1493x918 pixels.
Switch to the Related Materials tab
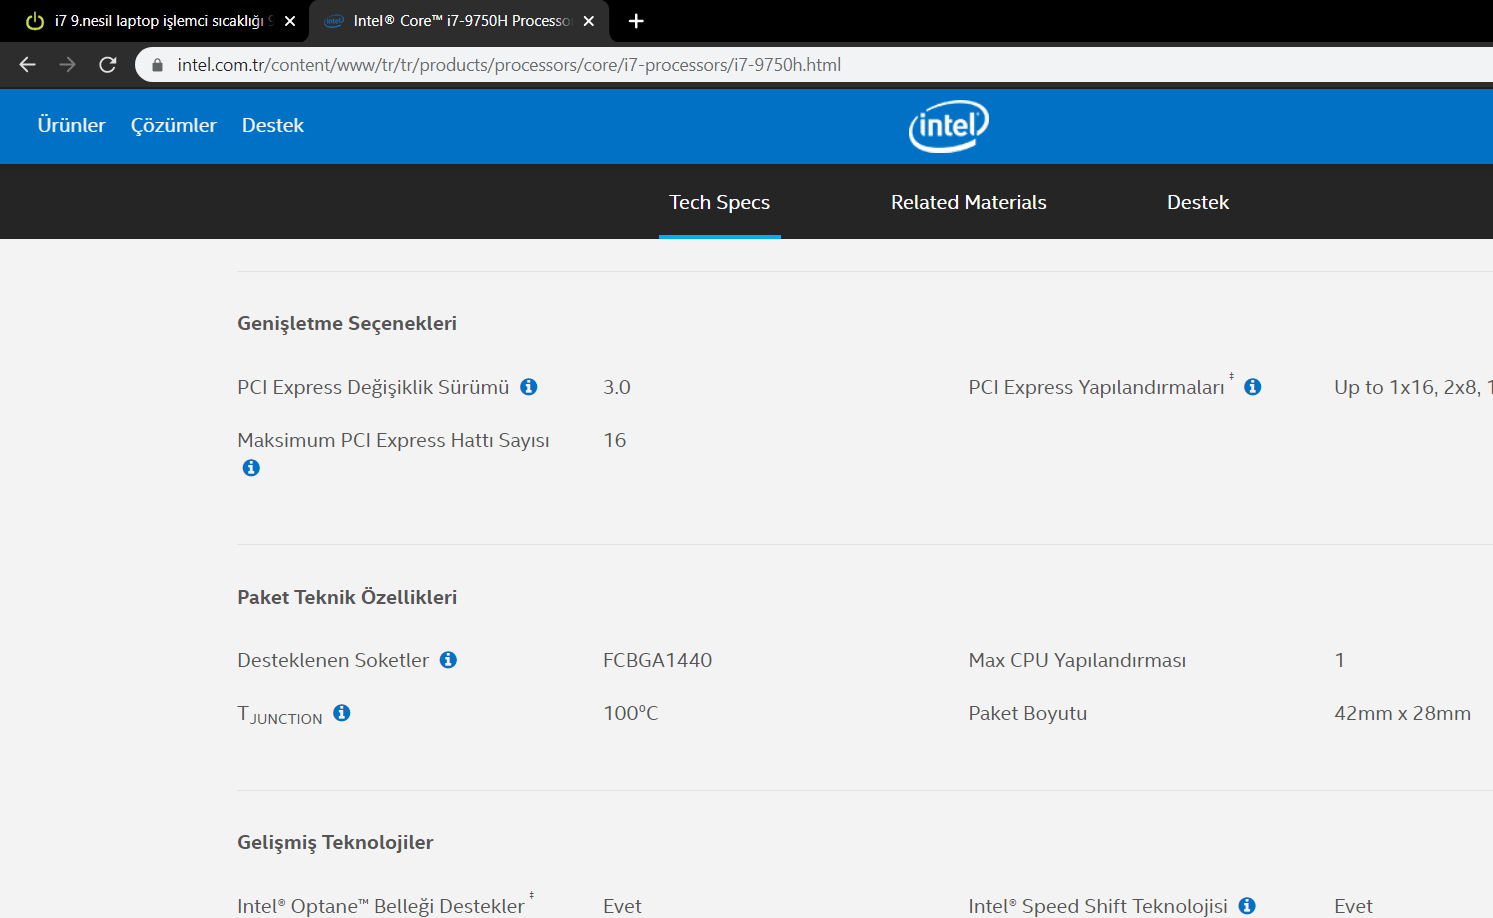coord(968,202)
